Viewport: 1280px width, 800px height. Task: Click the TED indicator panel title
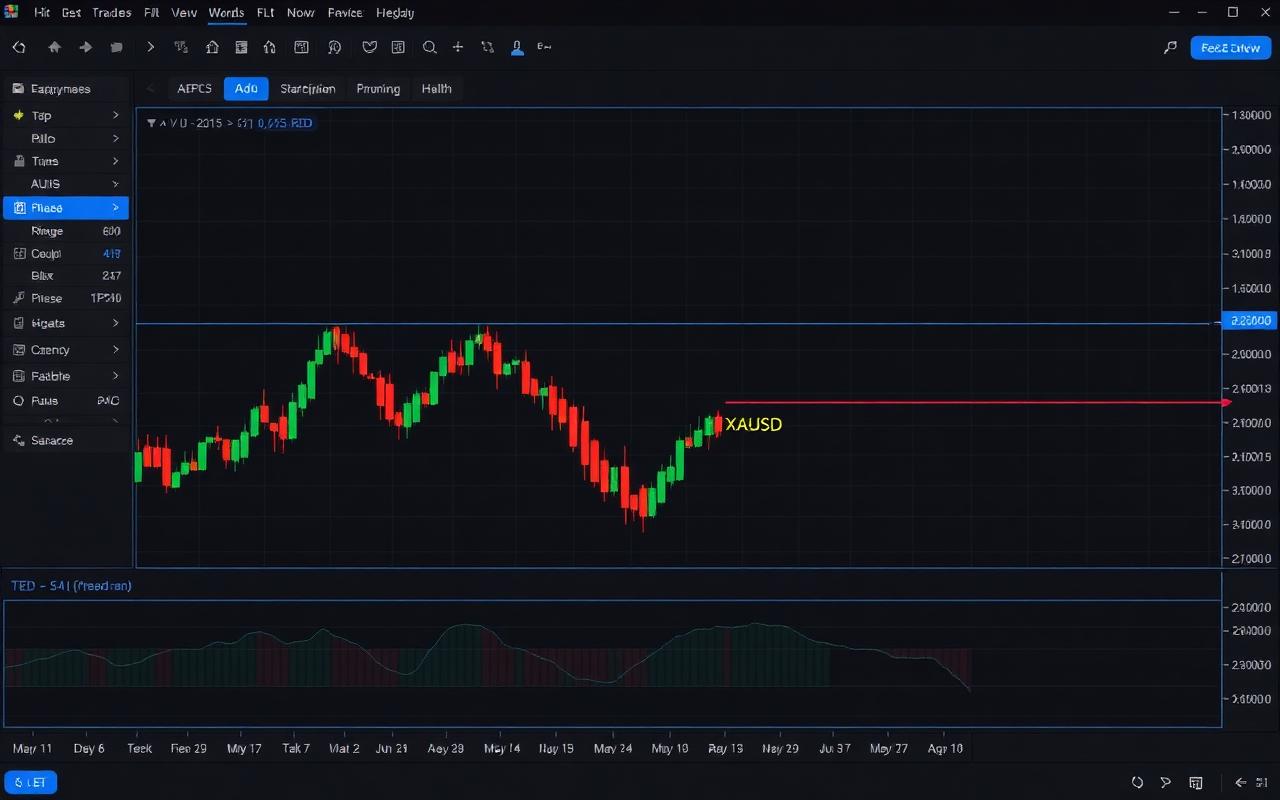[x=71, y=586]
